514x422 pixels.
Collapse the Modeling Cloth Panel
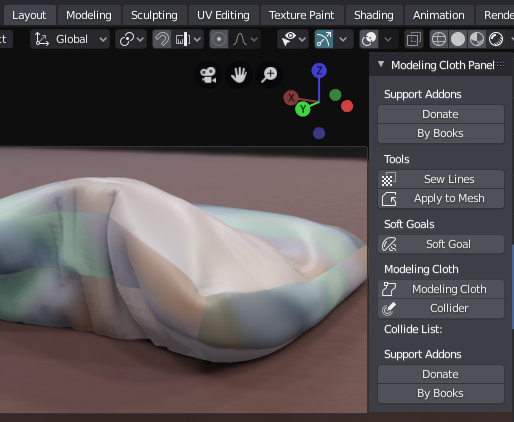pos(381,64)
